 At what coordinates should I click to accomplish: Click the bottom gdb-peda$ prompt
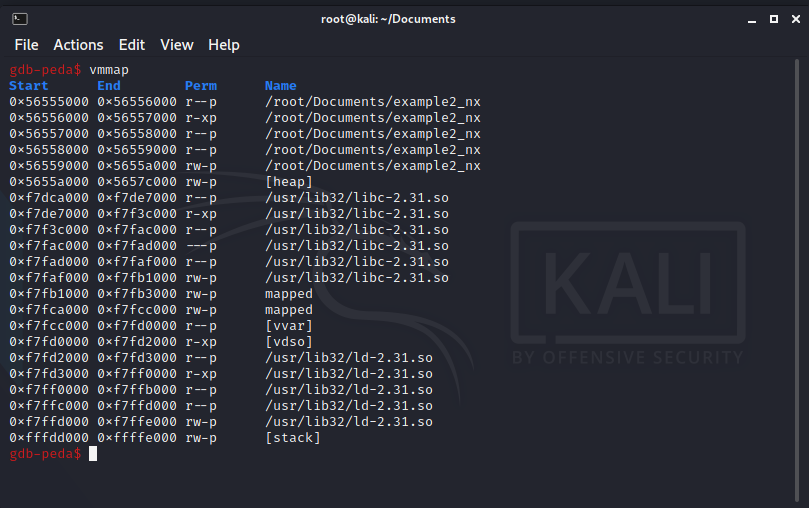coord(45,454)
